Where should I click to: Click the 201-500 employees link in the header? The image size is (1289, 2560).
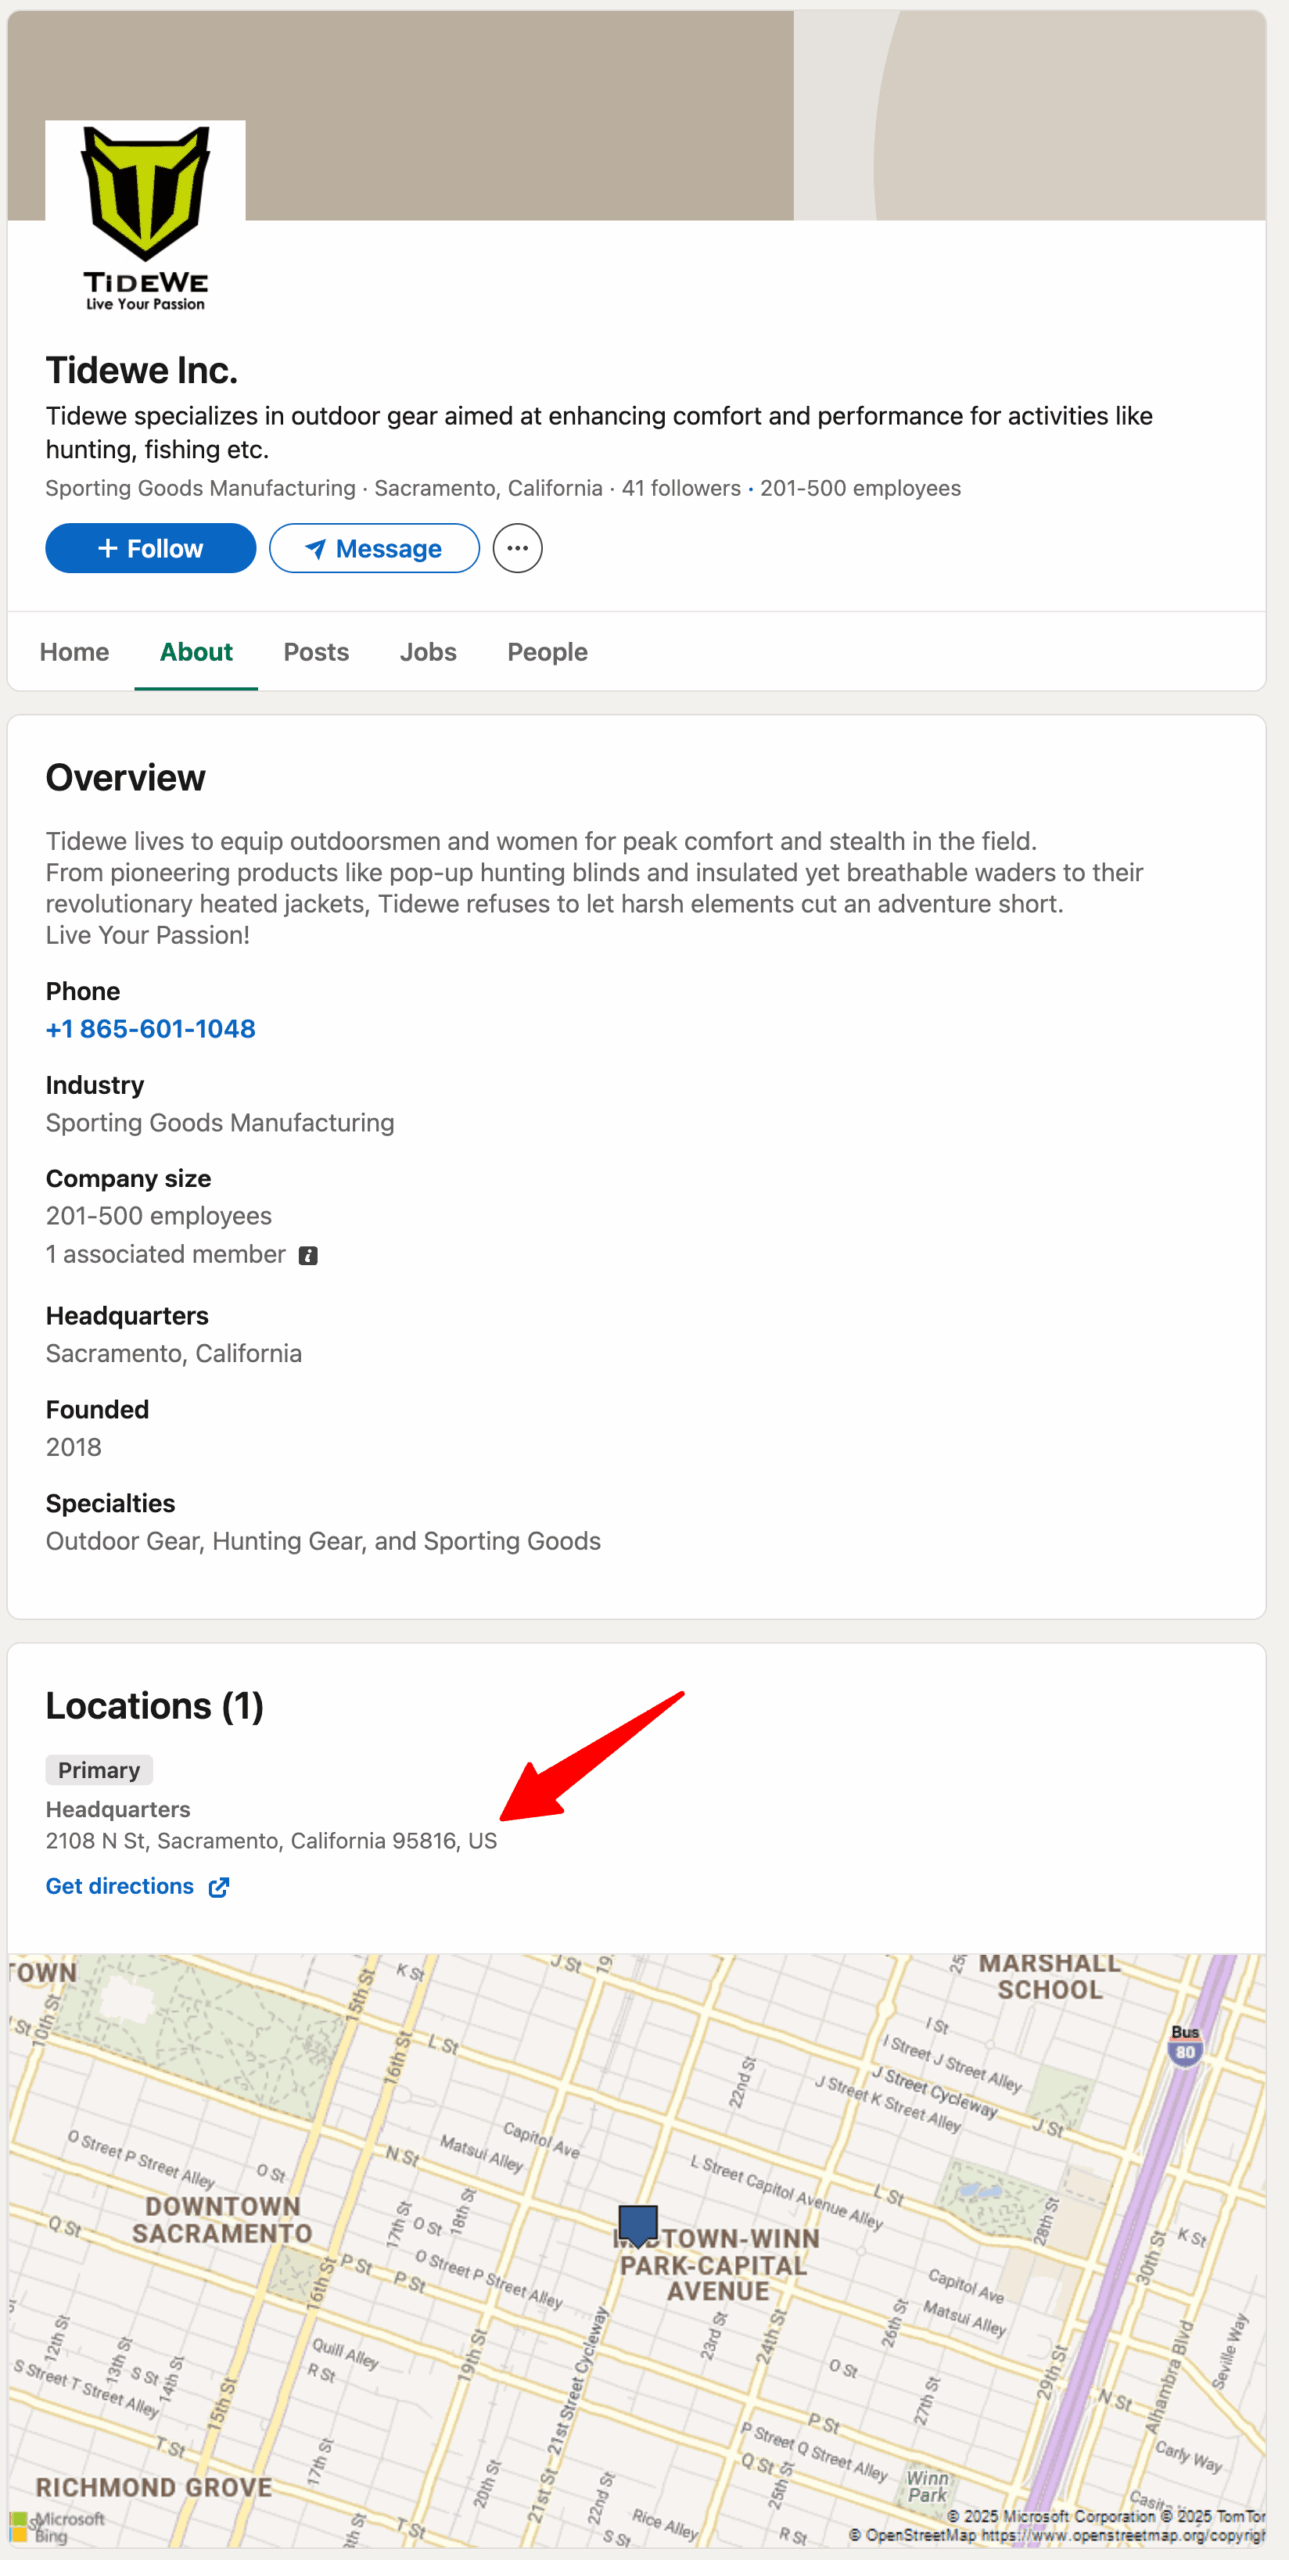coord(860,488)
